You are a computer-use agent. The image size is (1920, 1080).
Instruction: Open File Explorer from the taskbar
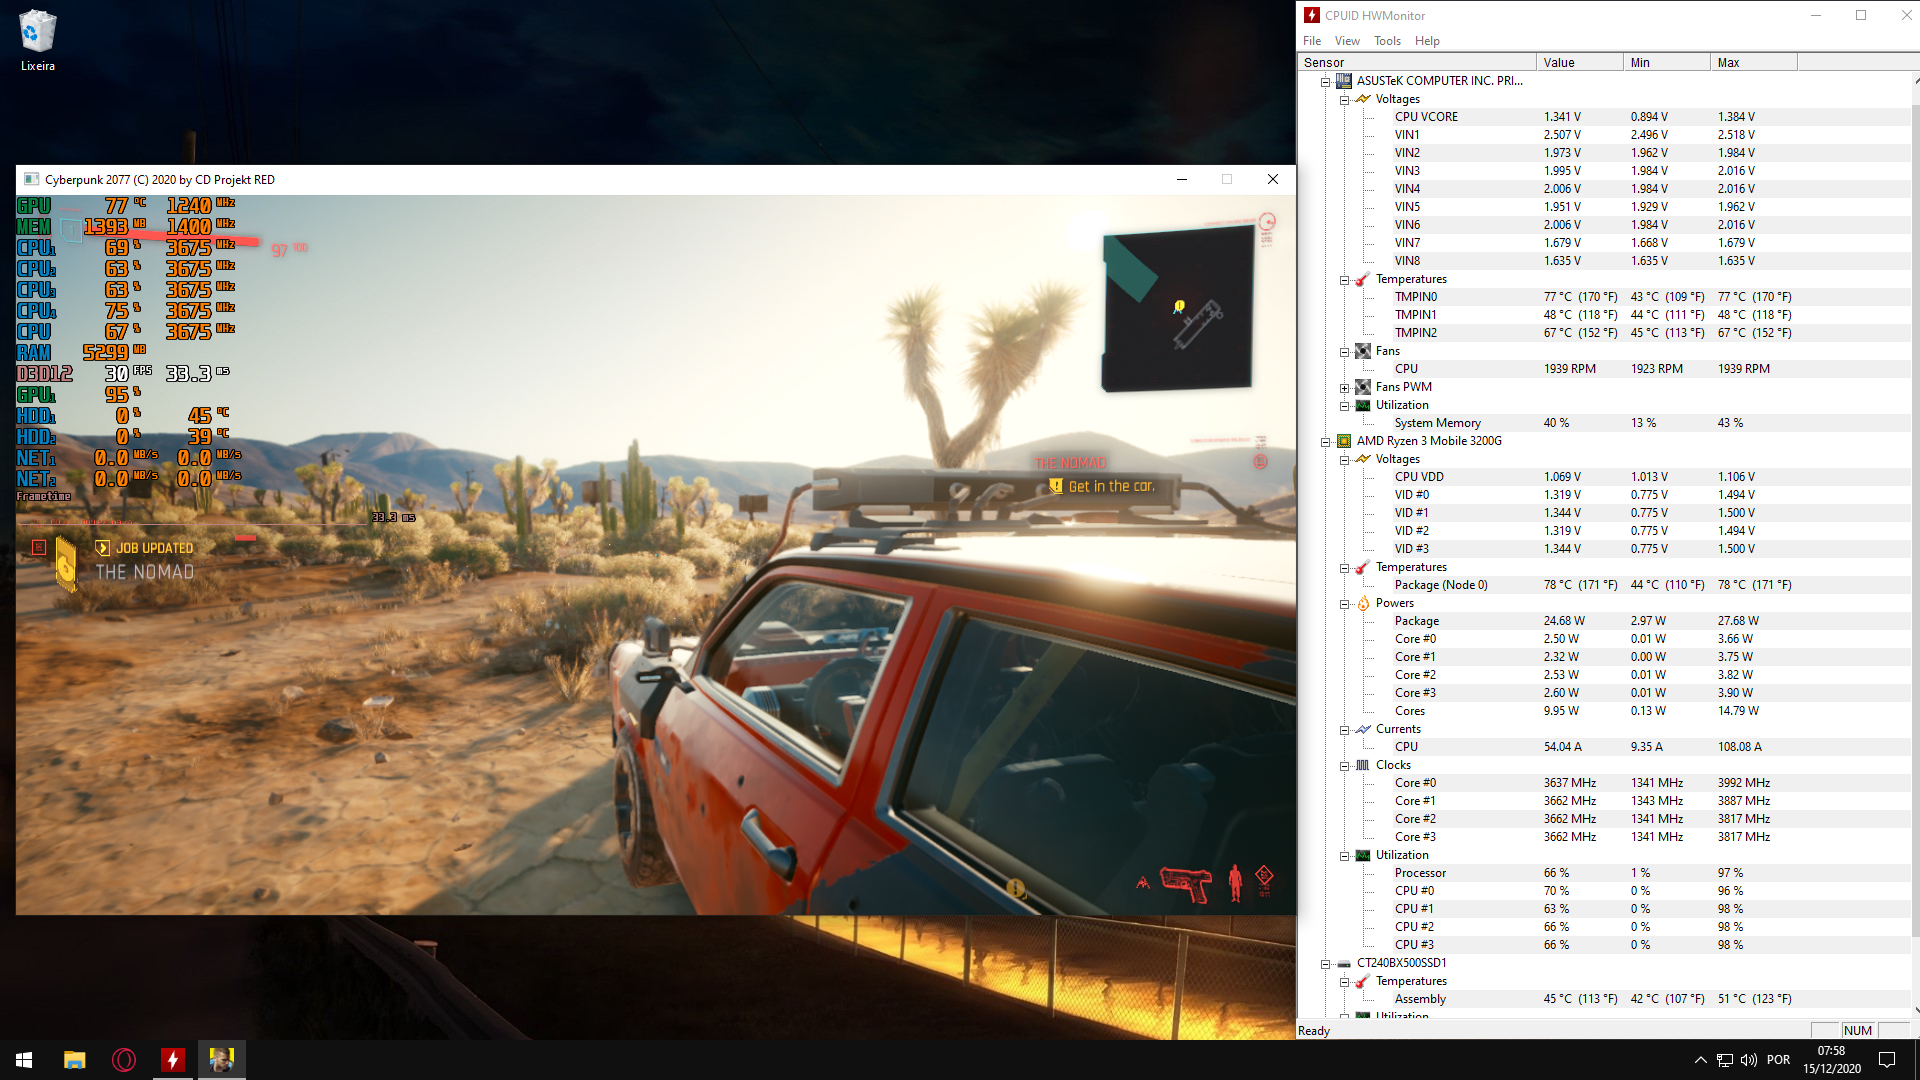[74, 1060]
